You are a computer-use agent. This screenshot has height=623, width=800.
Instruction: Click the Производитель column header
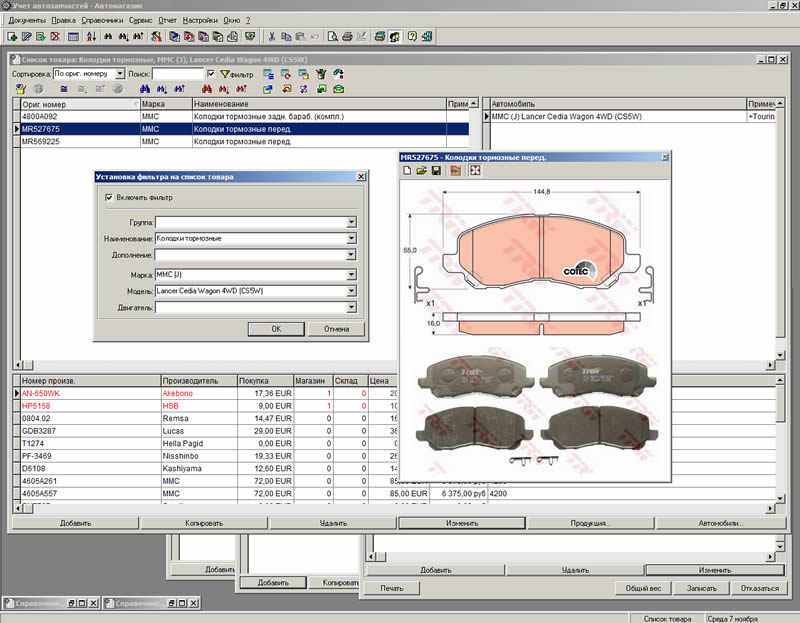(199, 381)
